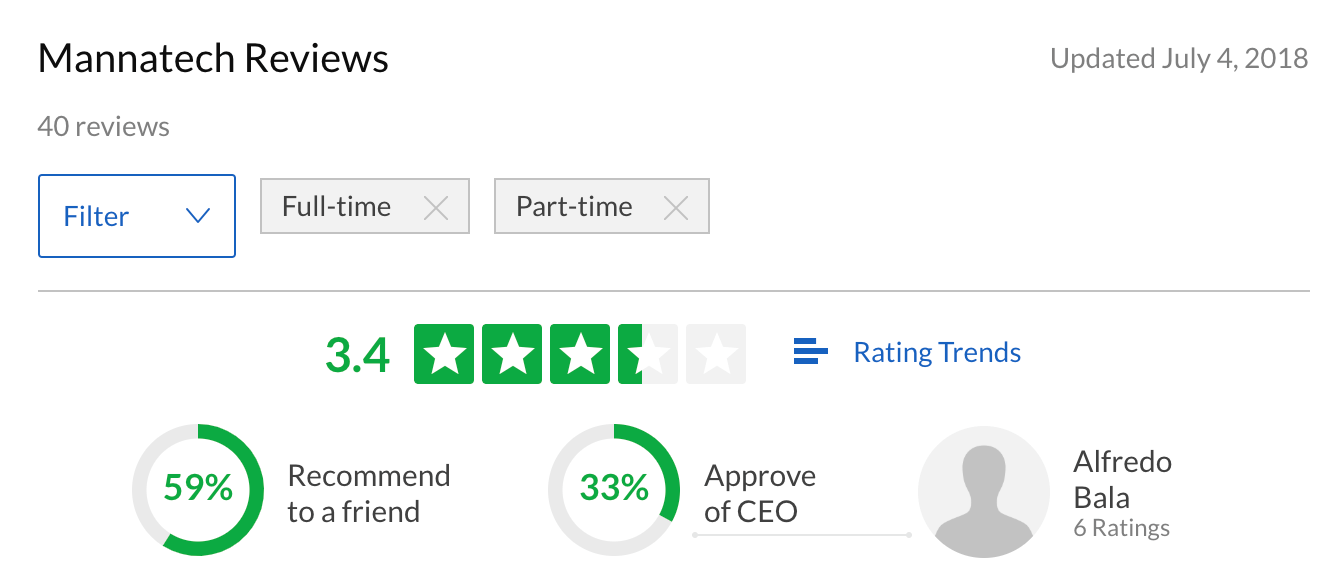This screenshot has width=1334, height=584.
Task: Click the Full-time filter chip label
Action: [336, 207]
